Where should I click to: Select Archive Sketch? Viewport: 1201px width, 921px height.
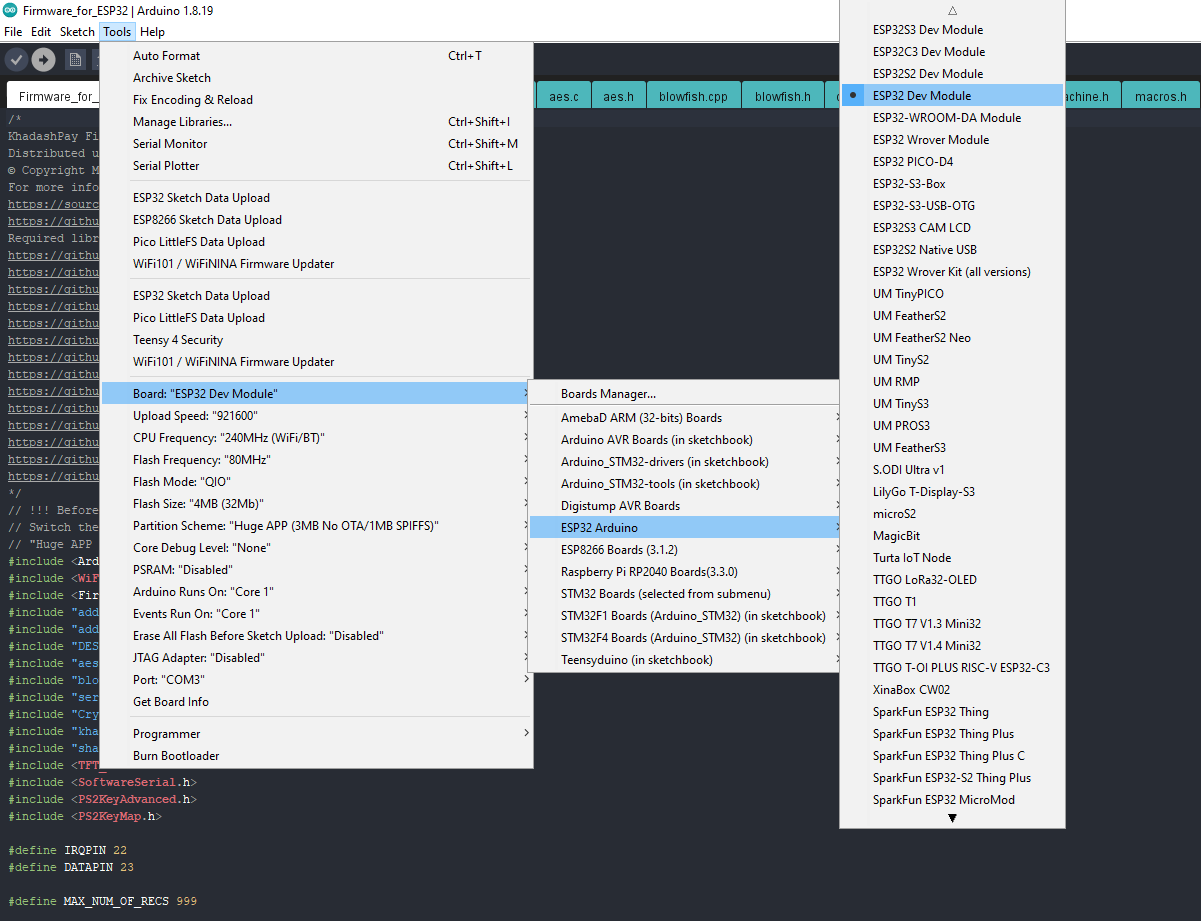(317, 78)
